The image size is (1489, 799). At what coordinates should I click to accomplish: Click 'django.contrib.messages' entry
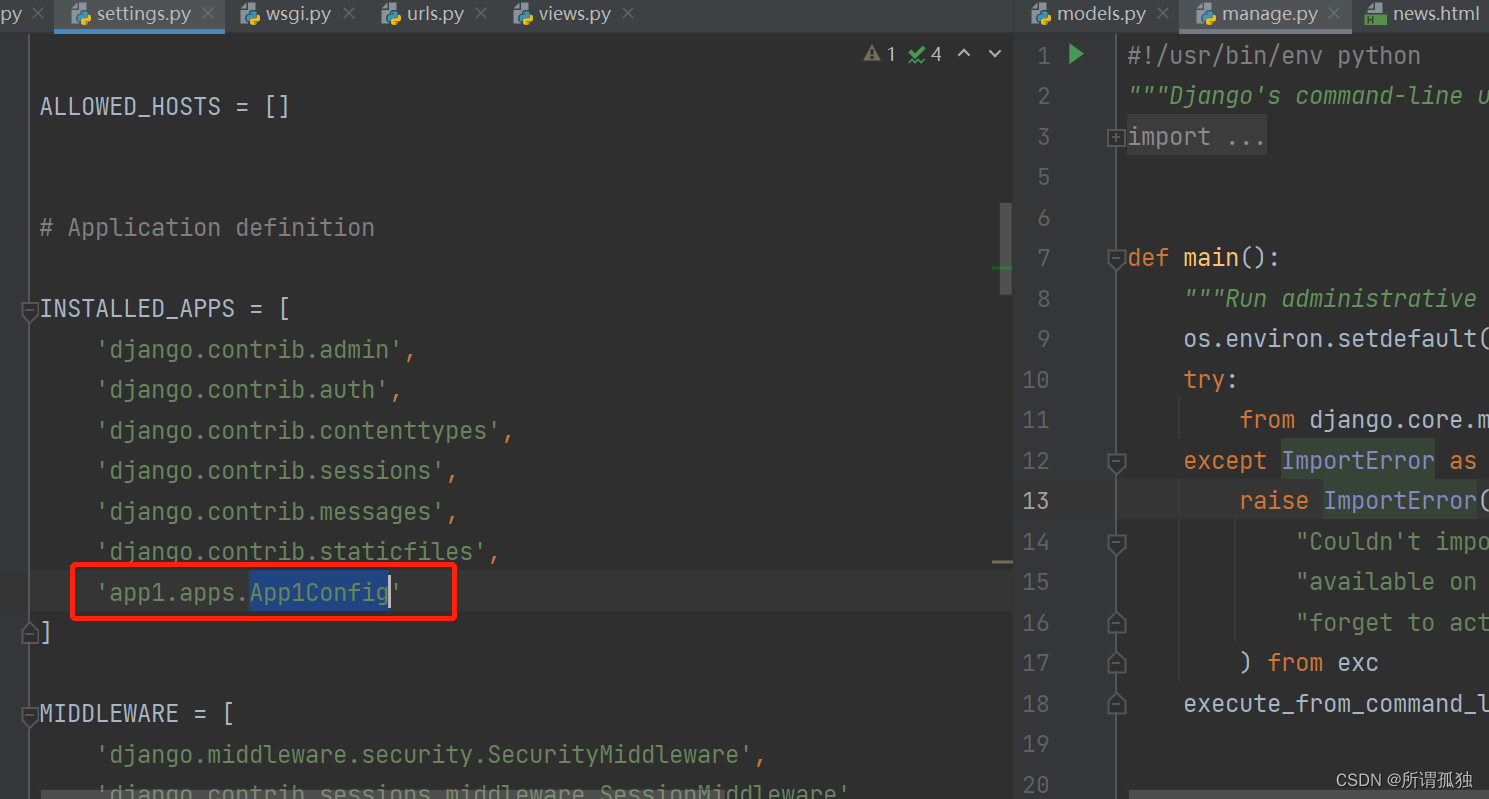click(x=277, y=512)
